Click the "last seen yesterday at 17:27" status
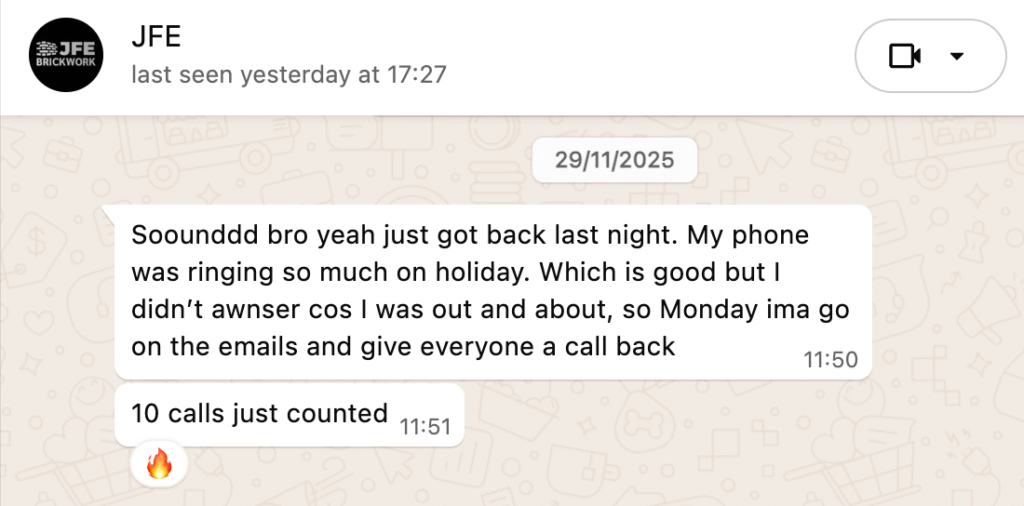This screenshot has height=506, width=1024. pyautogui.click(x=288, y=74)
